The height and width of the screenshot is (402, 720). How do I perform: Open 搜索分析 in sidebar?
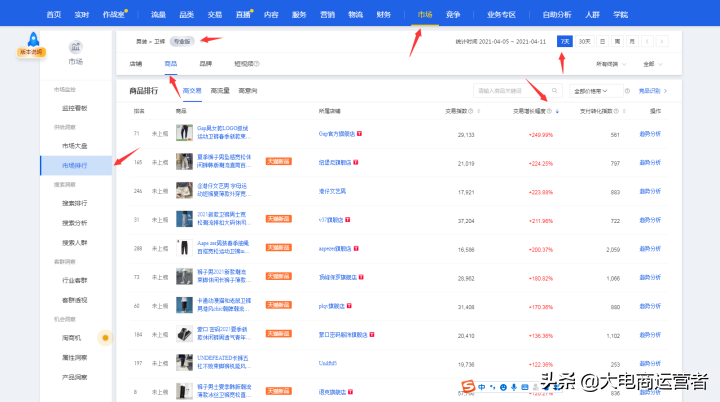point(74,223)
